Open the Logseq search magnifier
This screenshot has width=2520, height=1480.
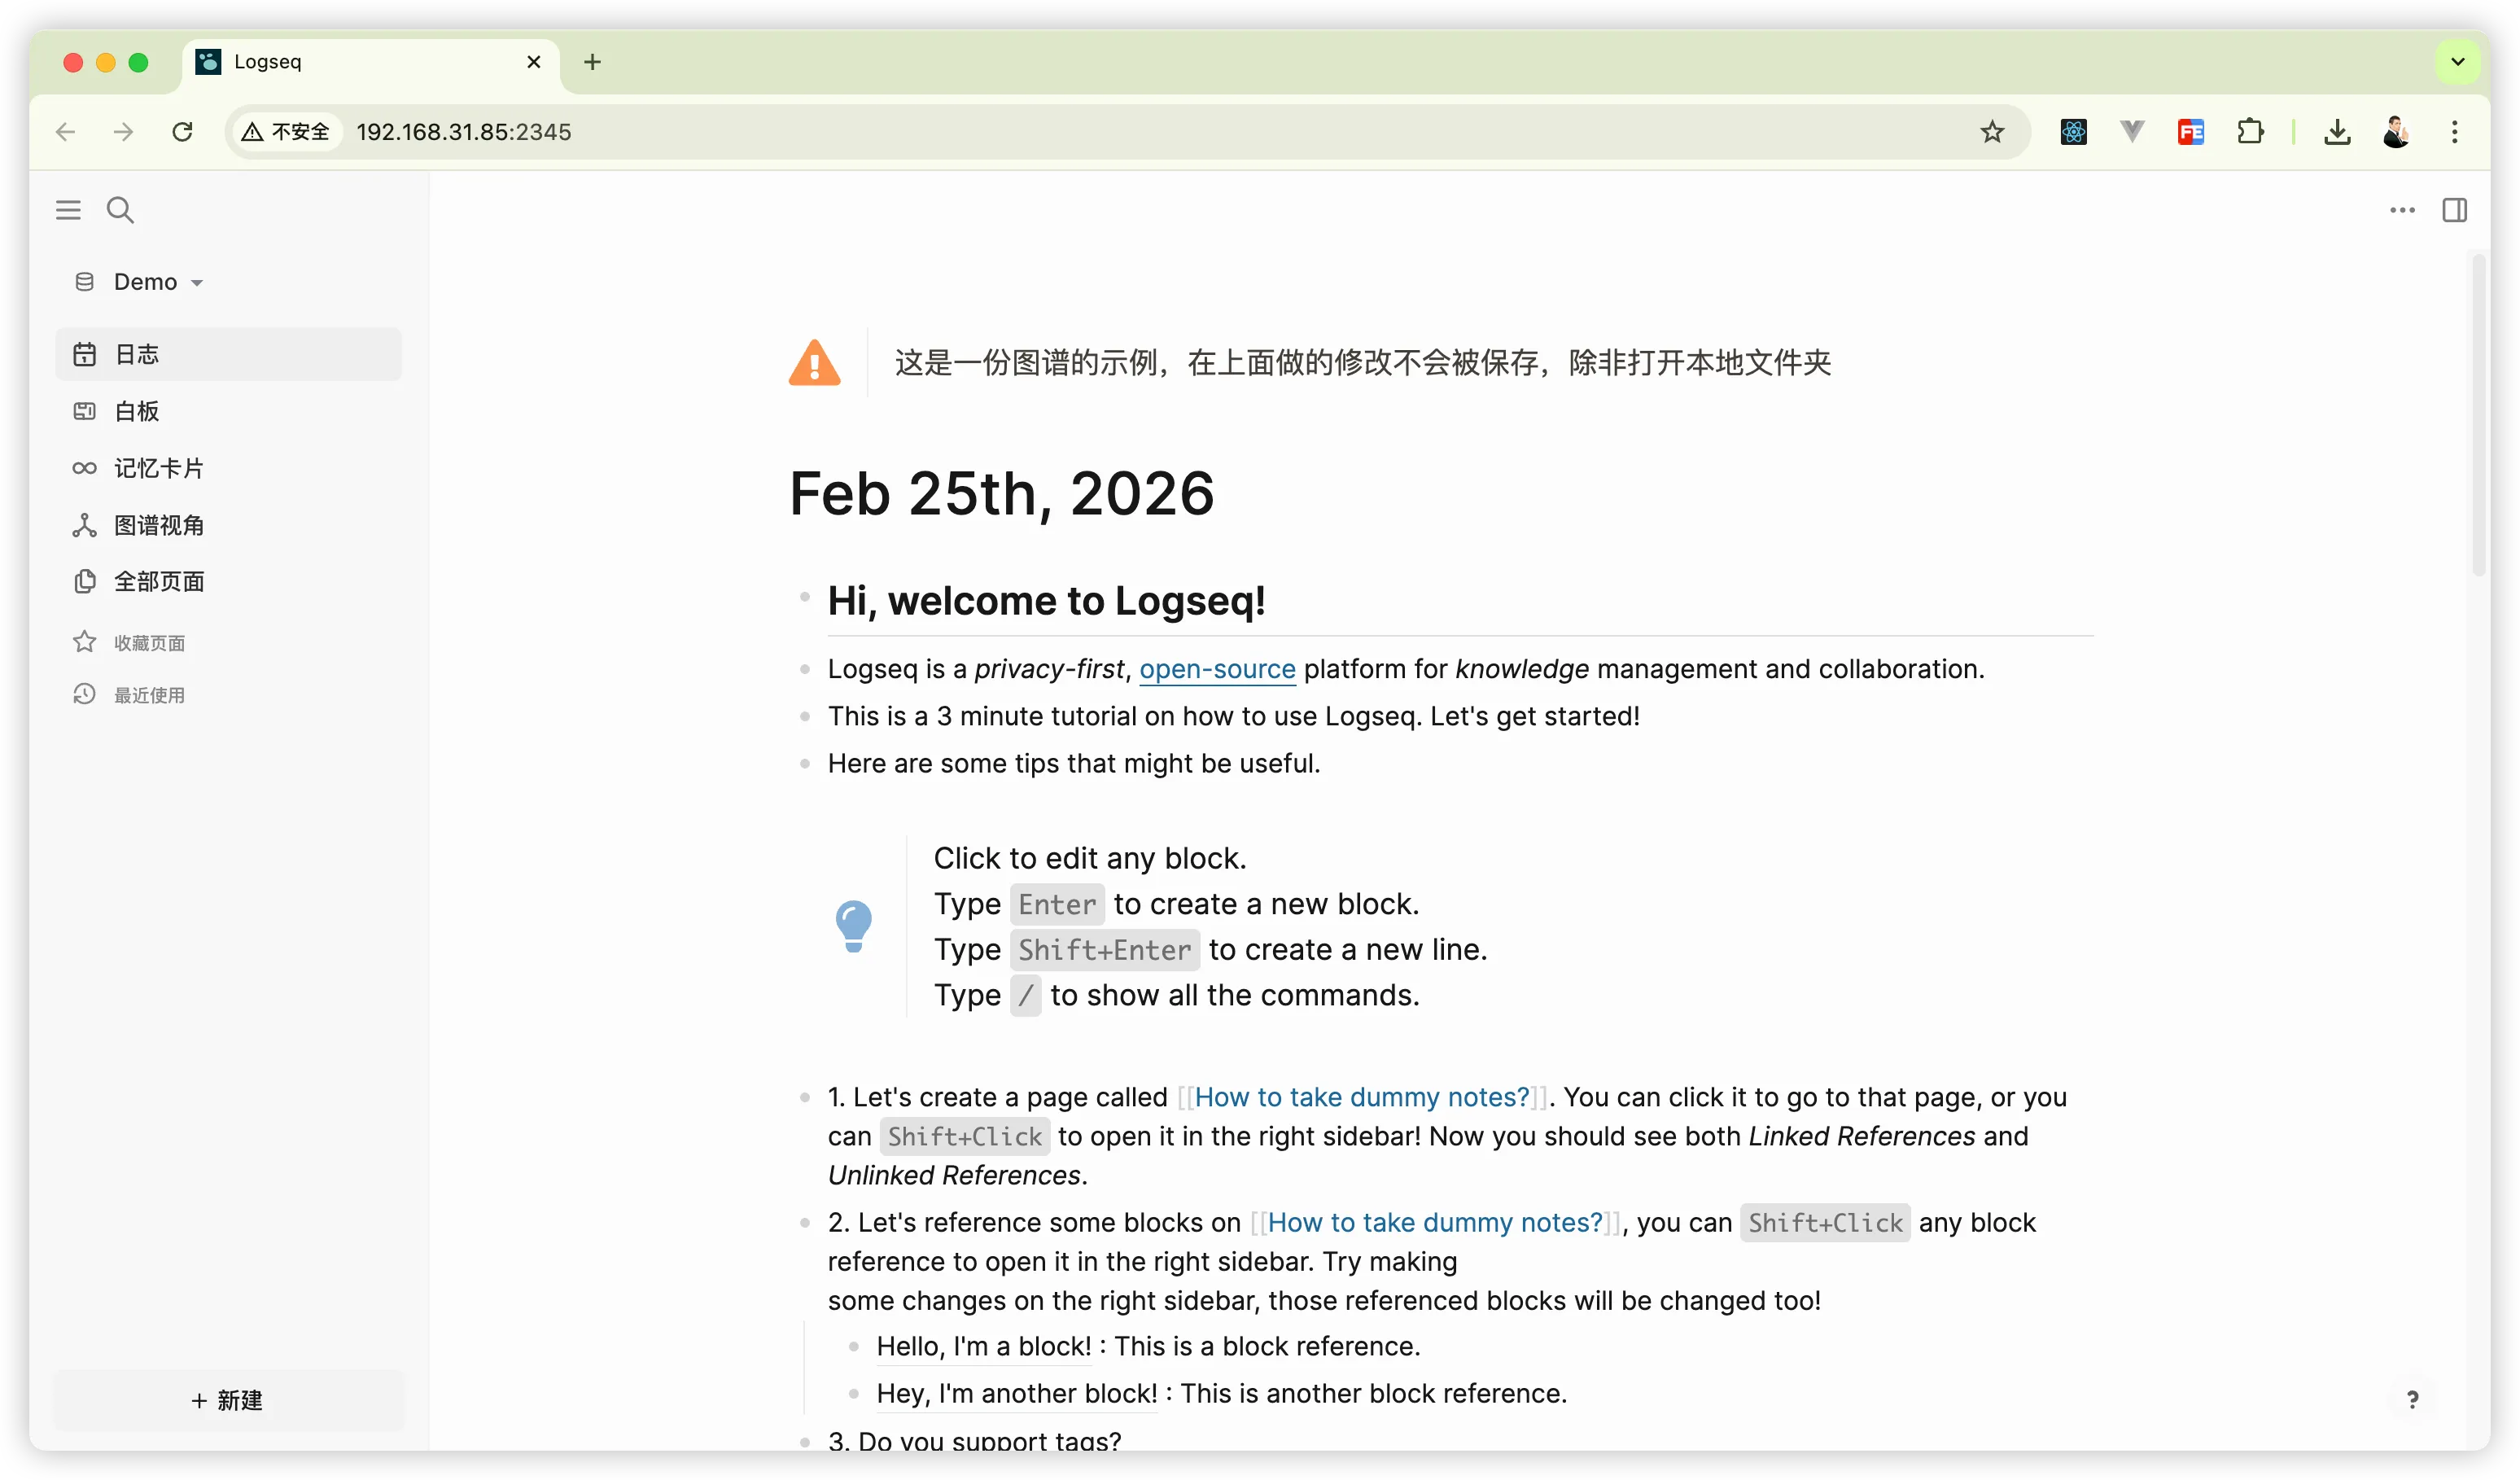coord(120,210)
